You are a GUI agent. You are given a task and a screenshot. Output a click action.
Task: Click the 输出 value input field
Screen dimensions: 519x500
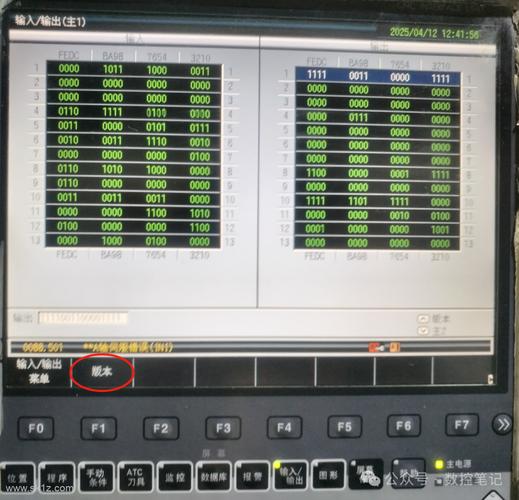pyautogui.click(x=83, y=318)
